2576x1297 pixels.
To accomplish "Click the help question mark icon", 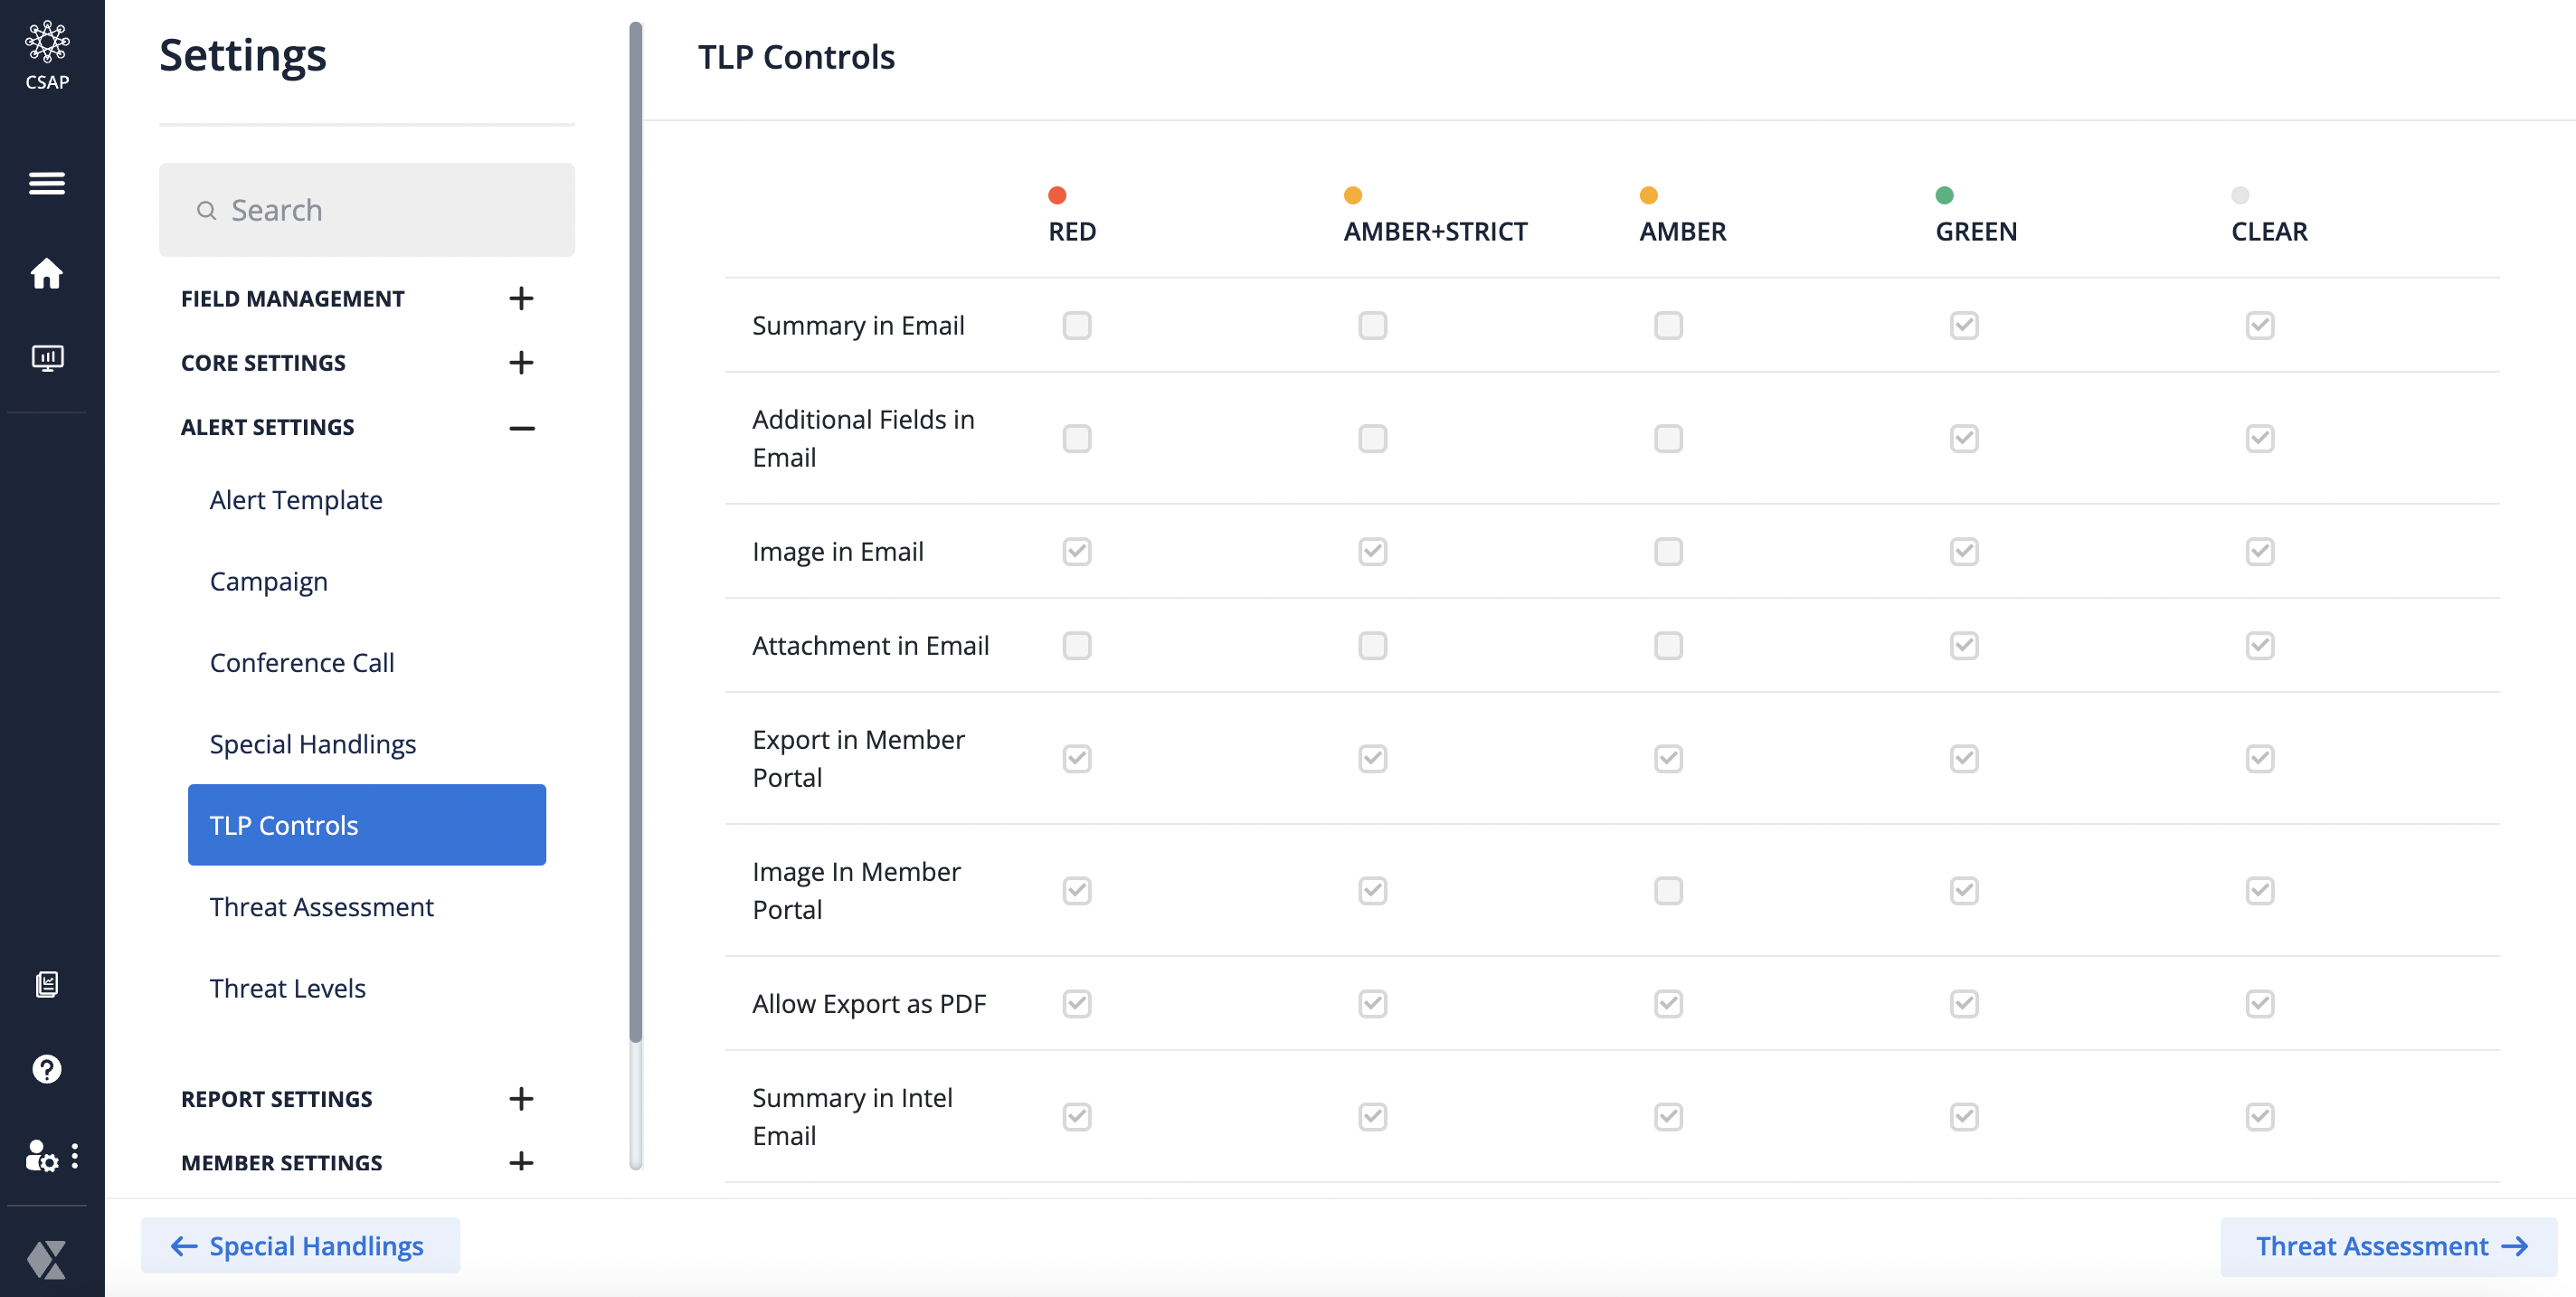I will pyautogui.click(x=47, y=1069).
